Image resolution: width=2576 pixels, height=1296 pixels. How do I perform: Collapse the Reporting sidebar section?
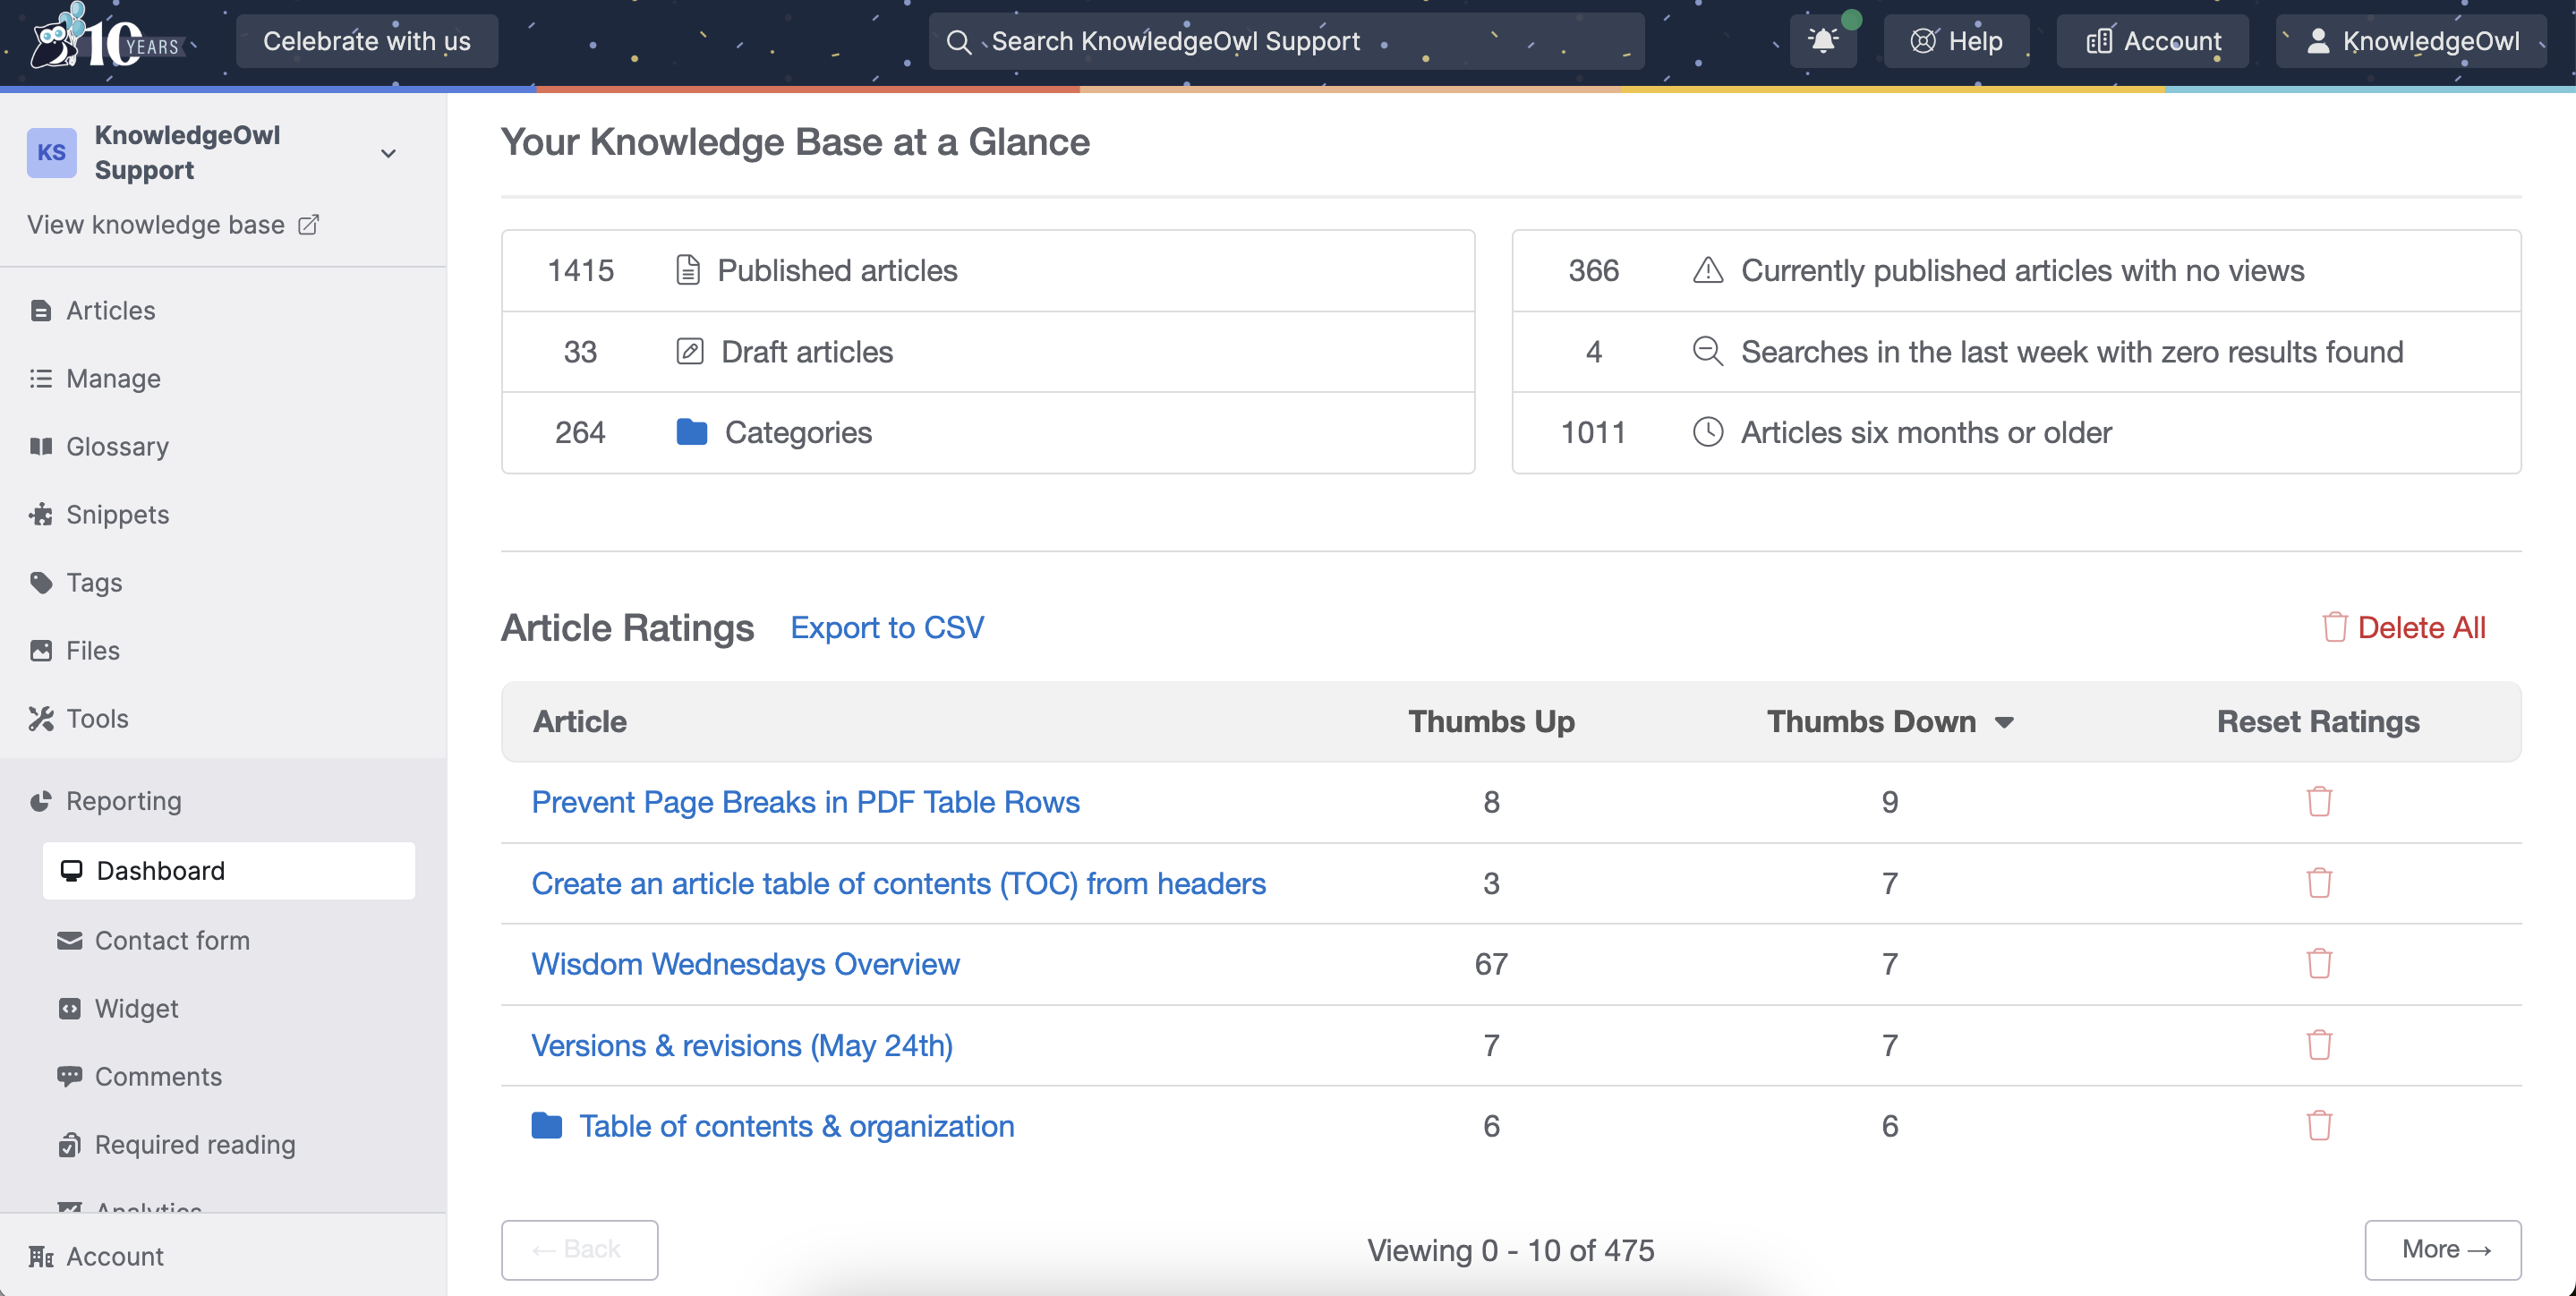coord(124,801)
